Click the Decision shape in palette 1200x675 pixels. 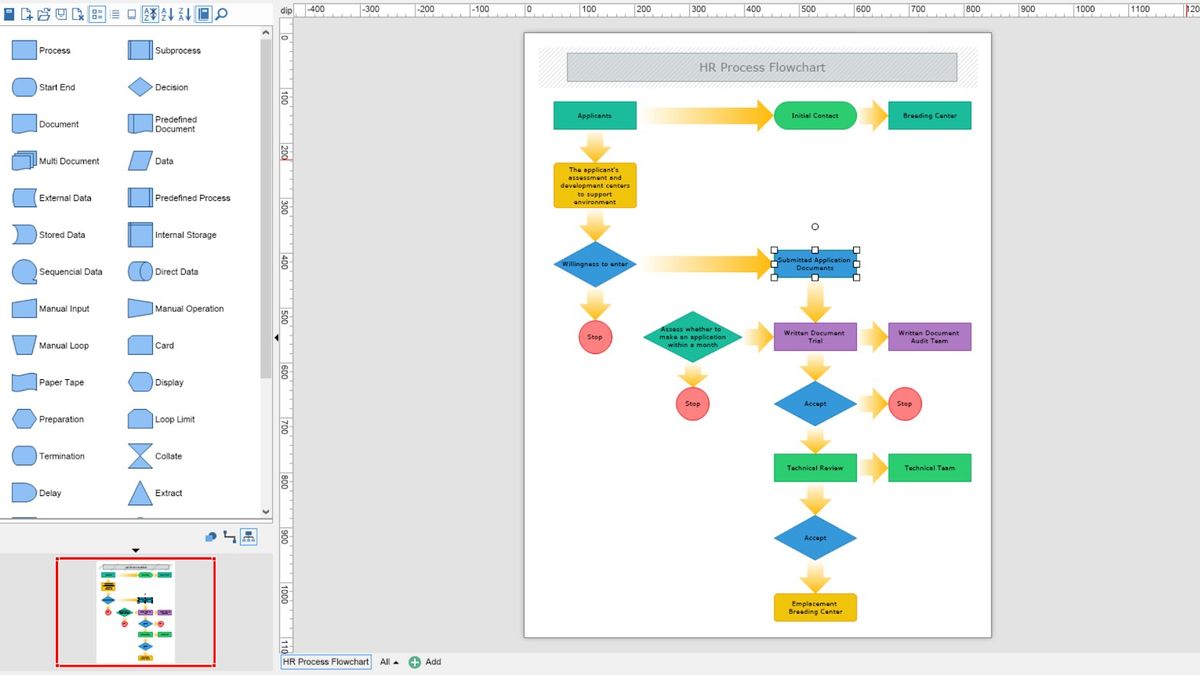tap(140, 87)
